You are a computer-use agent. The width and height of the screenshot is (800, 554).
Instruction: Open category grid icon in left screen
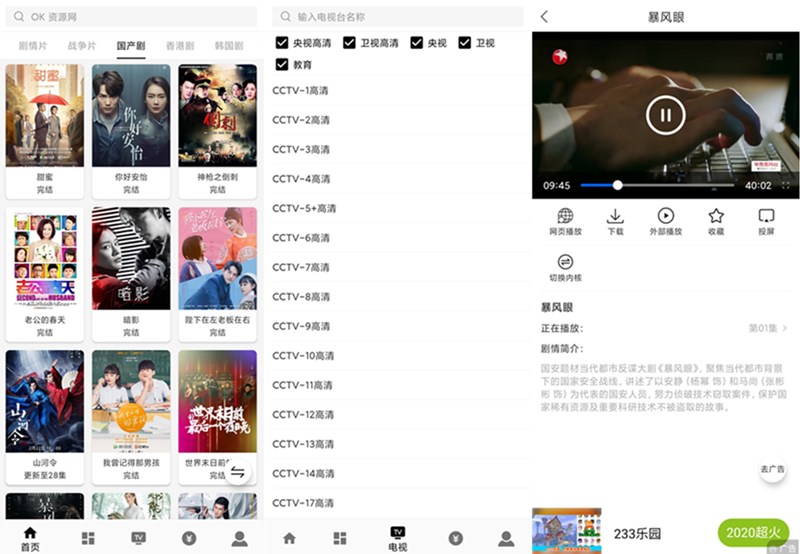point(88,538)
